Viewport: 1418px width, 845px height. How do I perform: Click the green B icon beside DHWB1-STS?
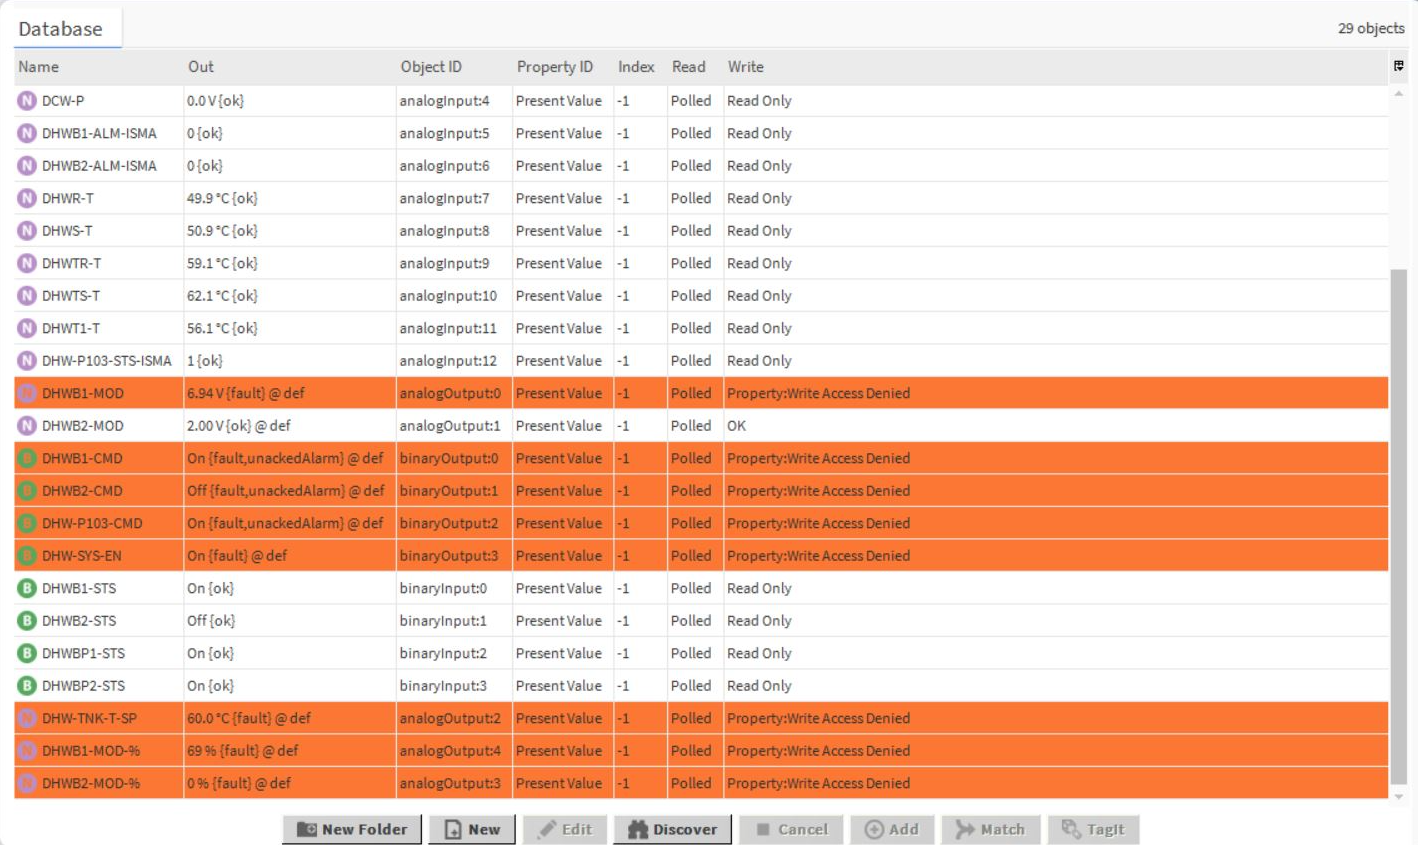point(27,588)
